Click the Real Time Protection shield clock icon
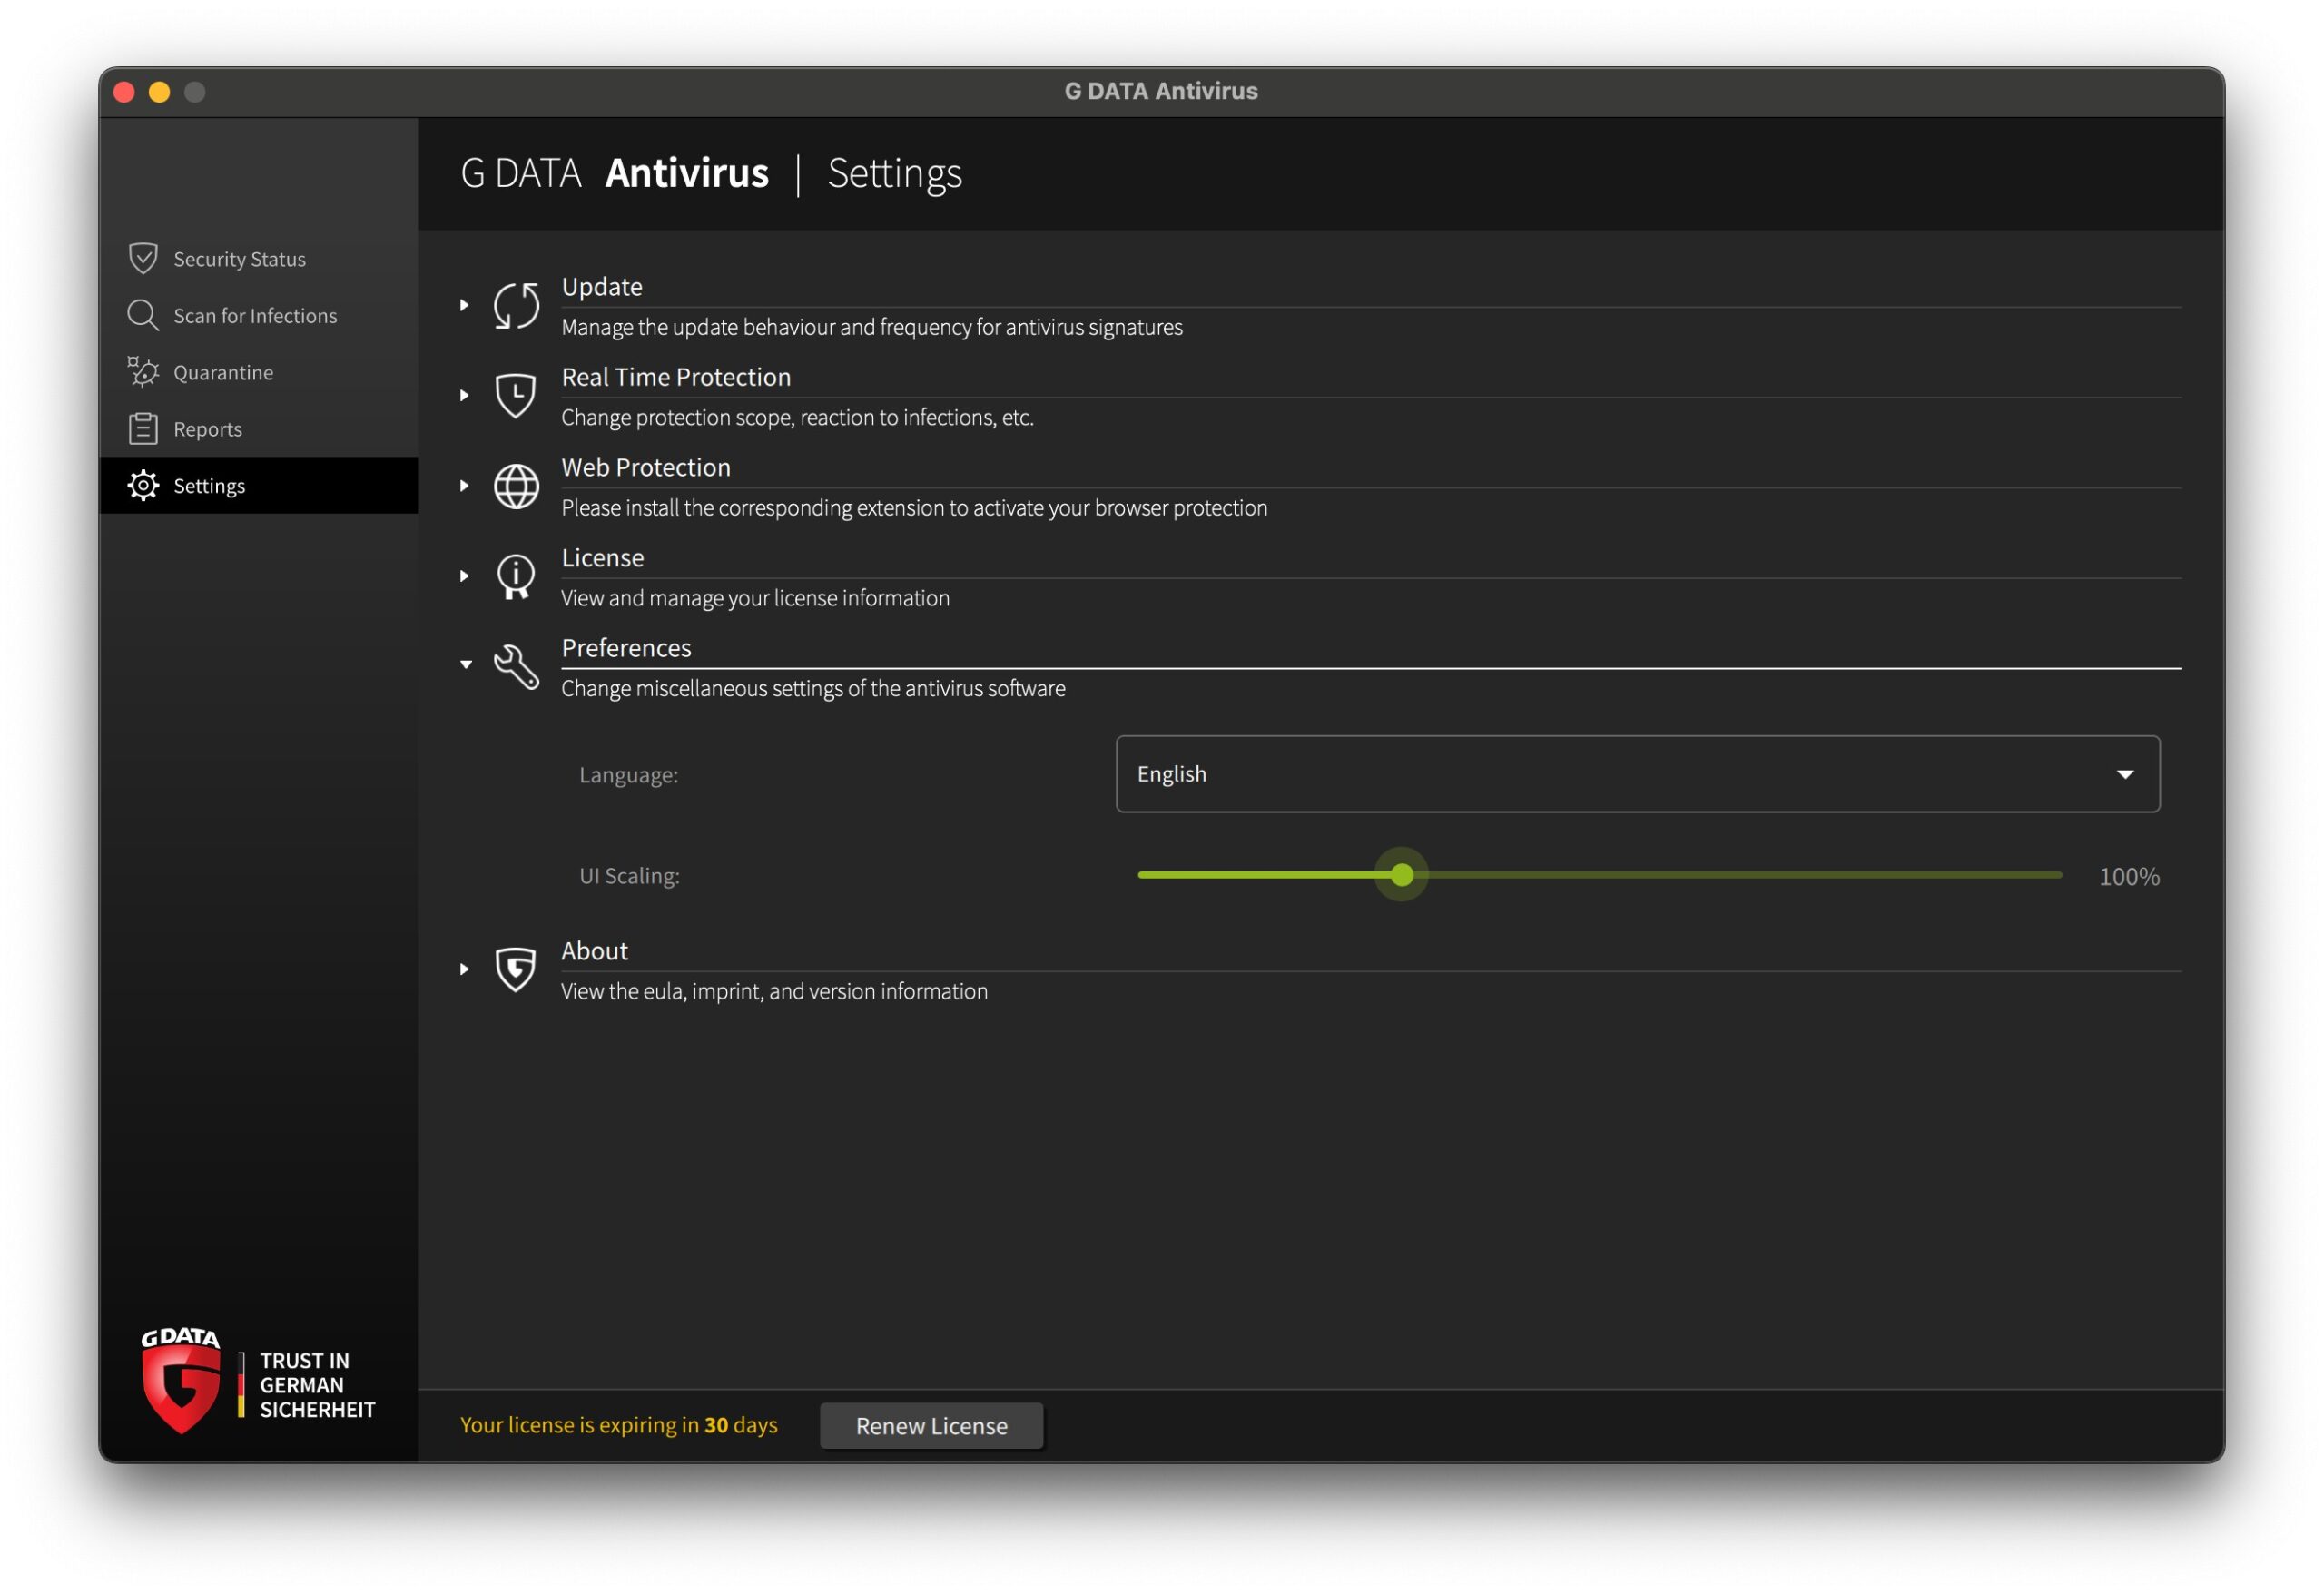The width and height of the screenshot is (2324, 1594). (517, 396)
